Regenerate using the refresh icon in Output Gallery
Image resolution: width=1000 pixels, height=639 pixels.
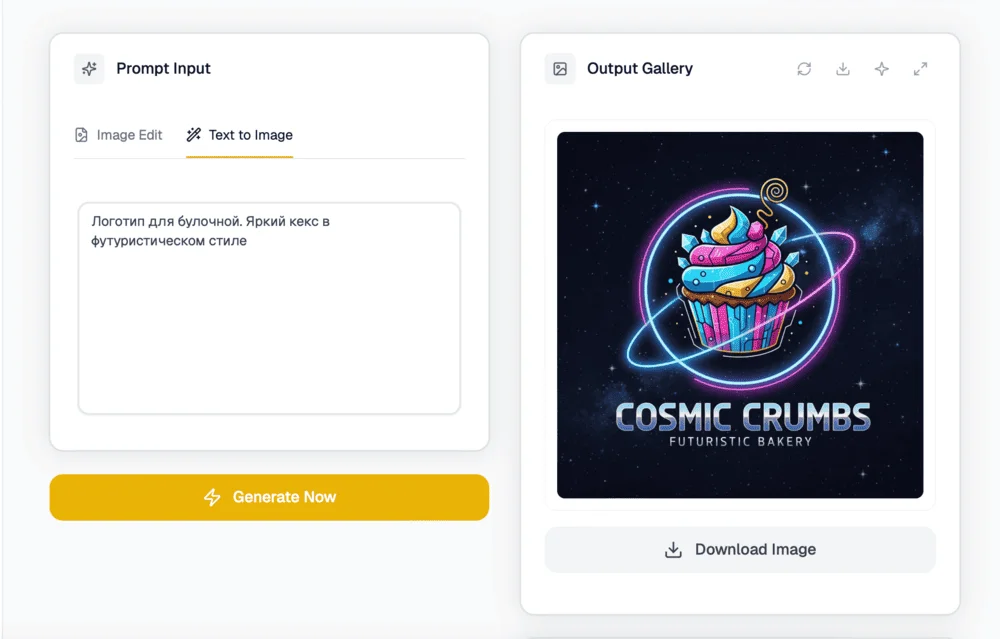[804, 69]
